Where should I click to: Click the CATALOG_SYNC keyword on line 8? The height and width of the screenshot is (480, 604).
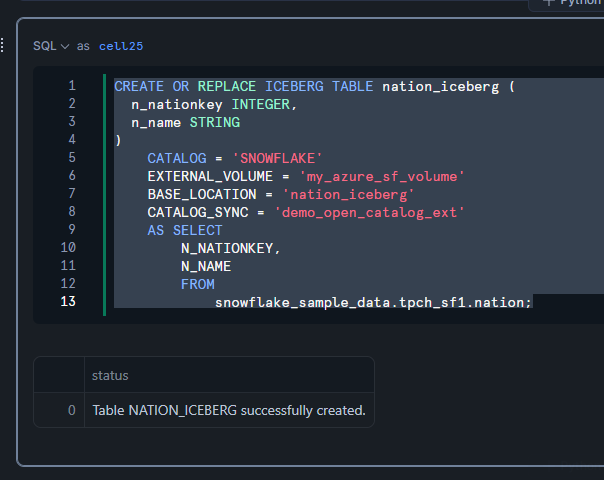tap(198, 212)
